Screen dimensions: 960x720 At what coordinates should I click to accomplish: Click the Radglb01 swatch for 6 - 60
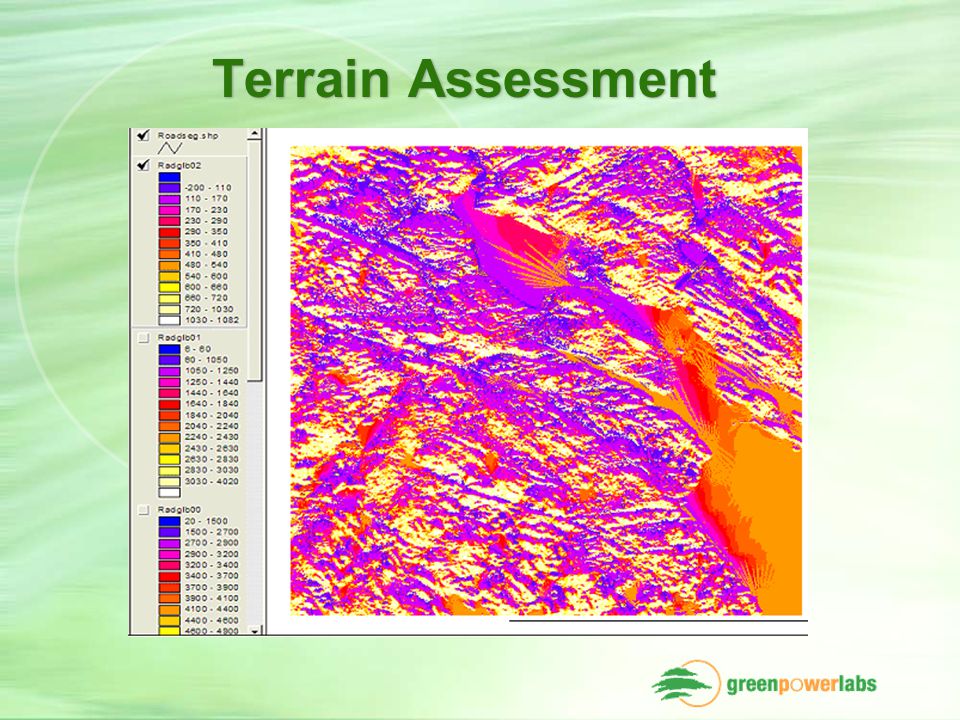pyautogui.click(x=170, y=349)
